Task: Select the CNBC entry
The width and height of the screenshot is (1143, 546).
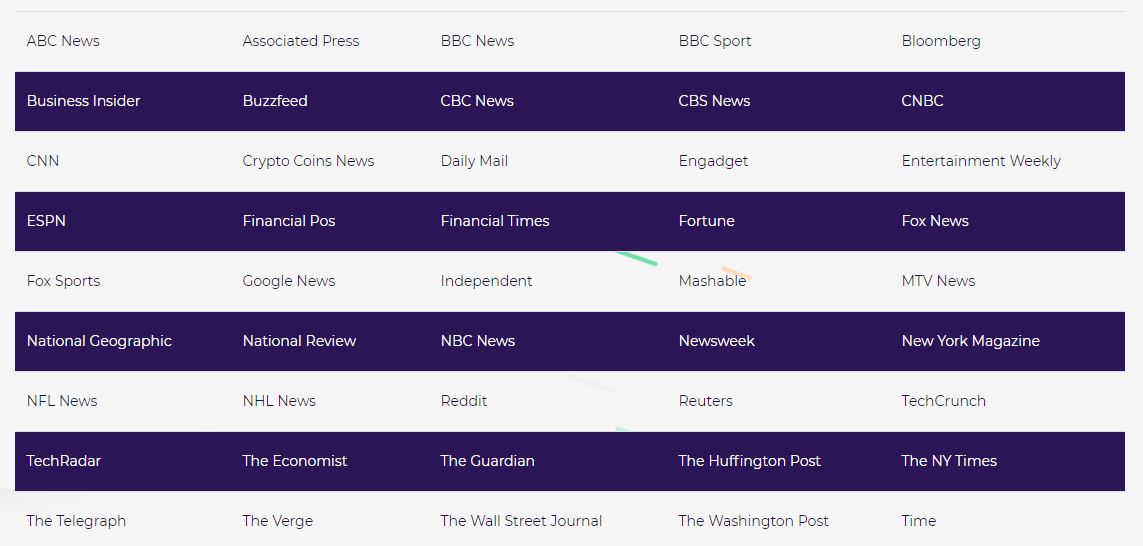Action: [x=922, y=101]
